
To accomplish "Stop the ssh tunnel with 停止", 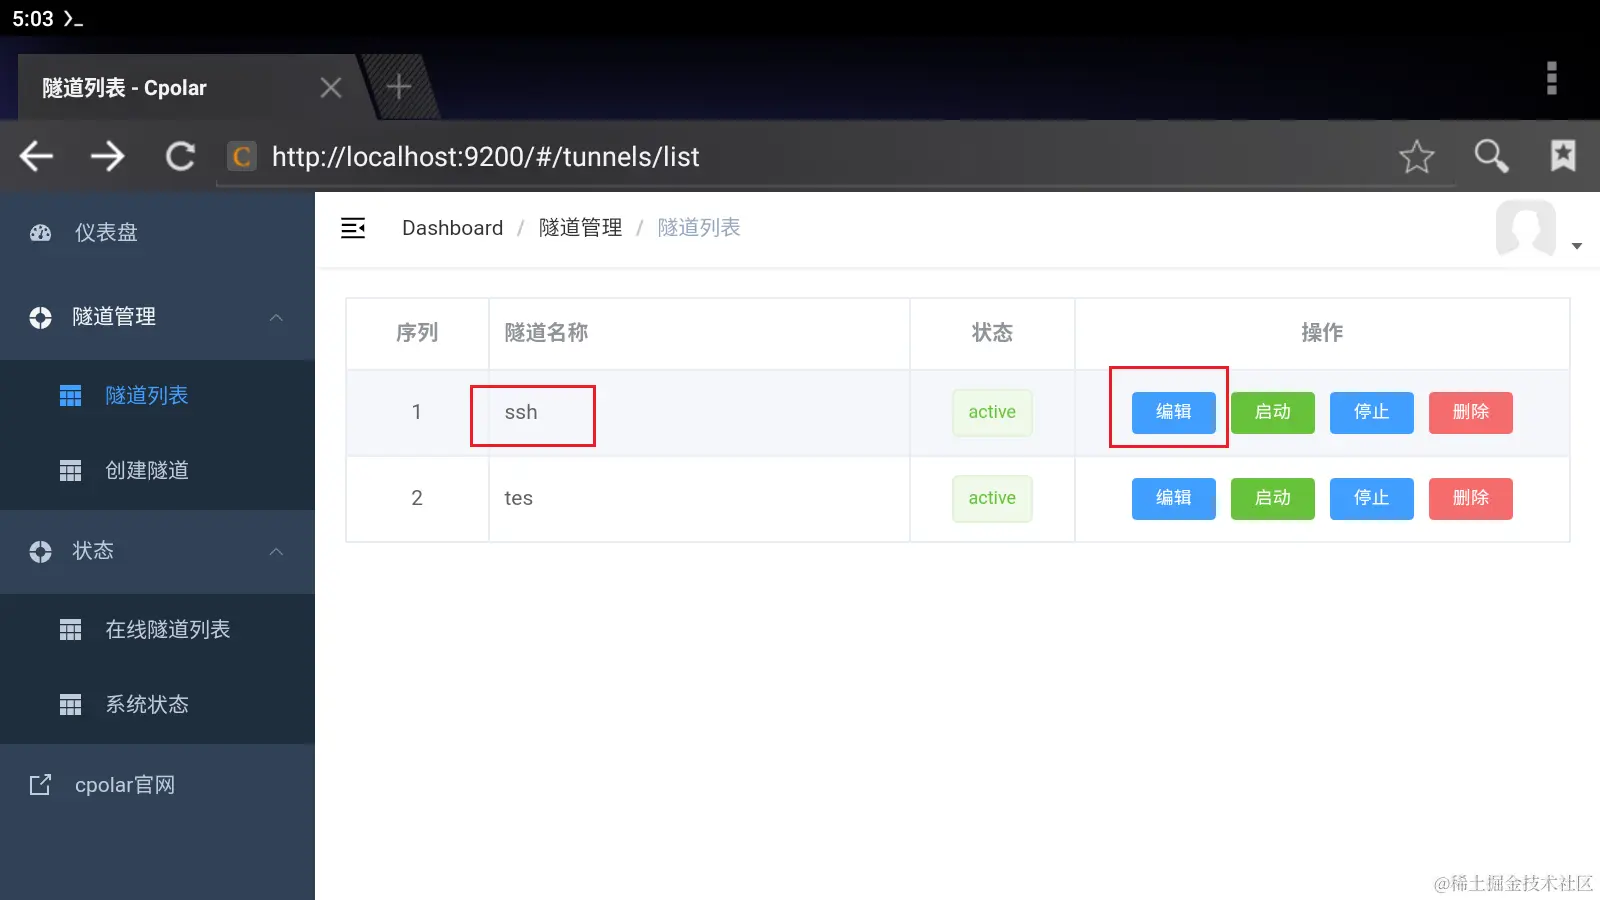I will (x=1371, y=412).
